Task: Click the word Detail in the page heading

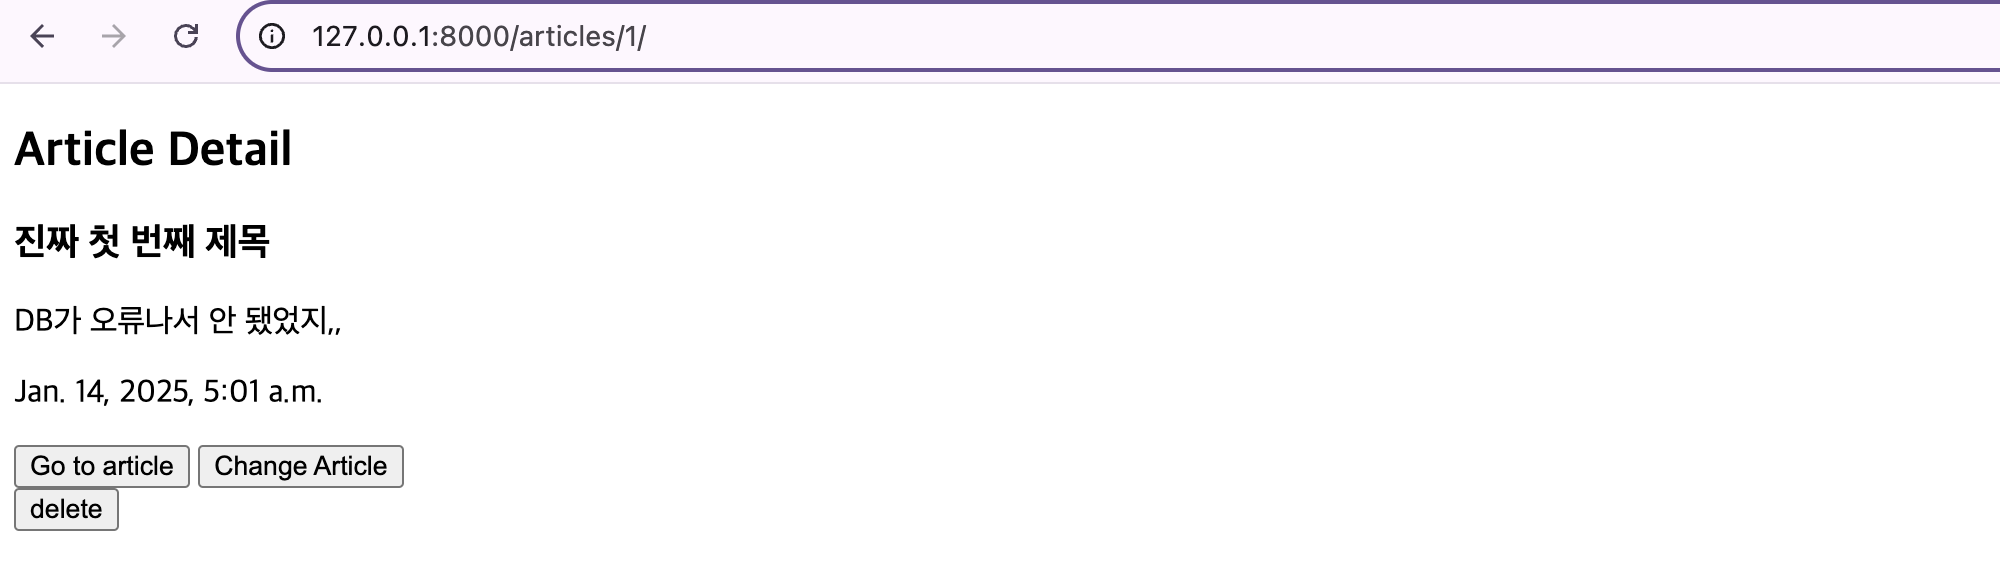Action: [x=230, y=149]
